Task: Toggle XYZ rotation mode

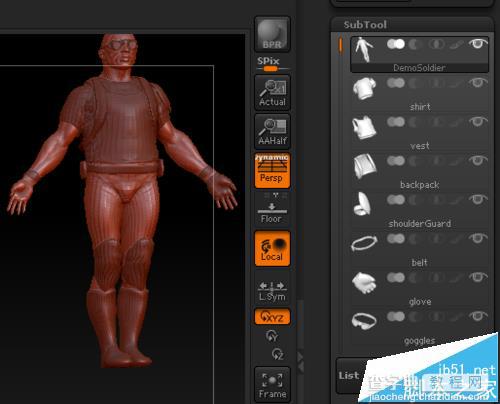Action: (x=272, y=317)
